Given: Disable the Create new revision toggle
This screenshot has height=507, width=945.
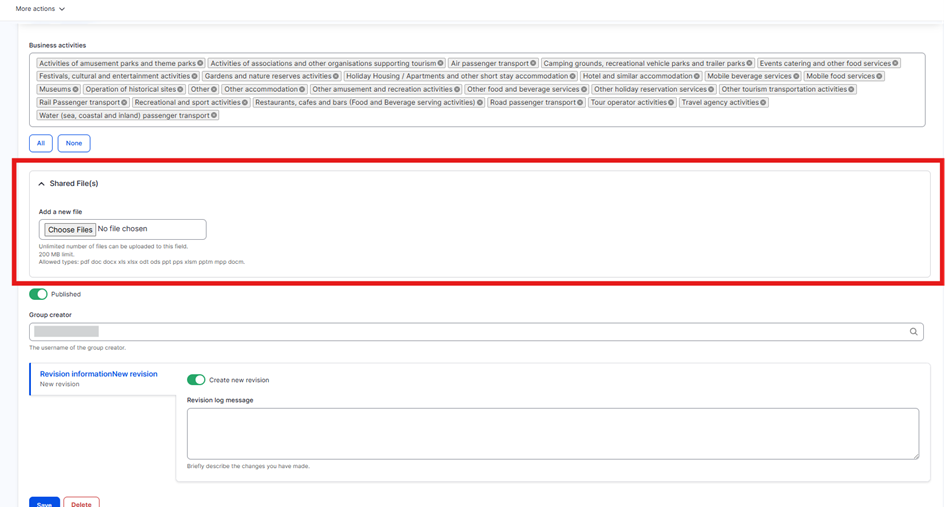Looking at the screenshot, I should point(196,380).
